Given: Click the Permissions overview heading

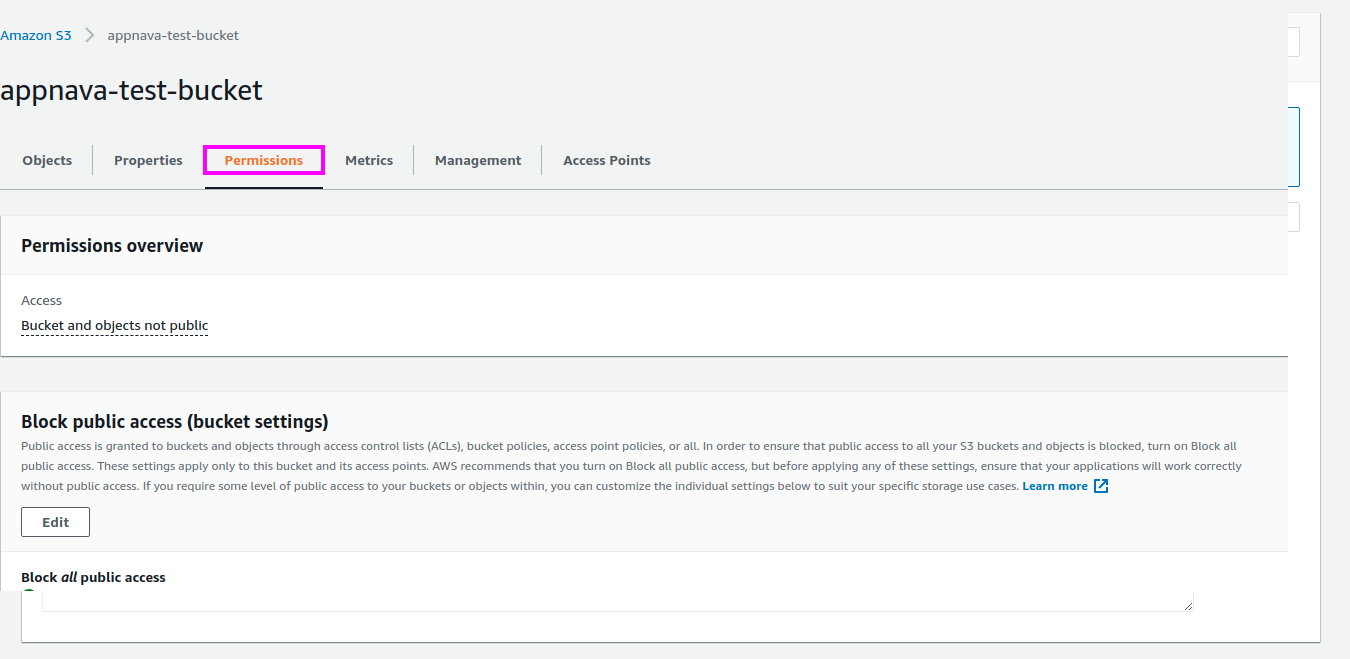Looking at the screenshot, I should click(x=112, y=246).
